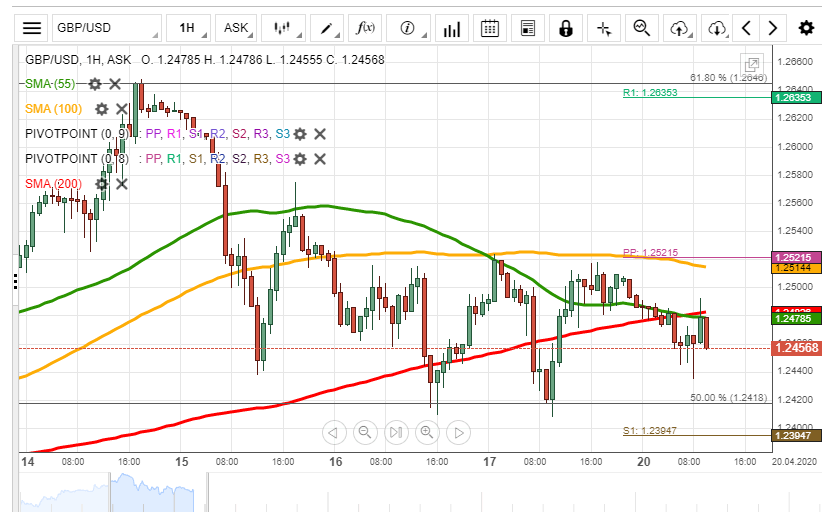This screenshot has height=526, width=831.
Task: Select the pencil drawing tool
Action: click(327, 28)
